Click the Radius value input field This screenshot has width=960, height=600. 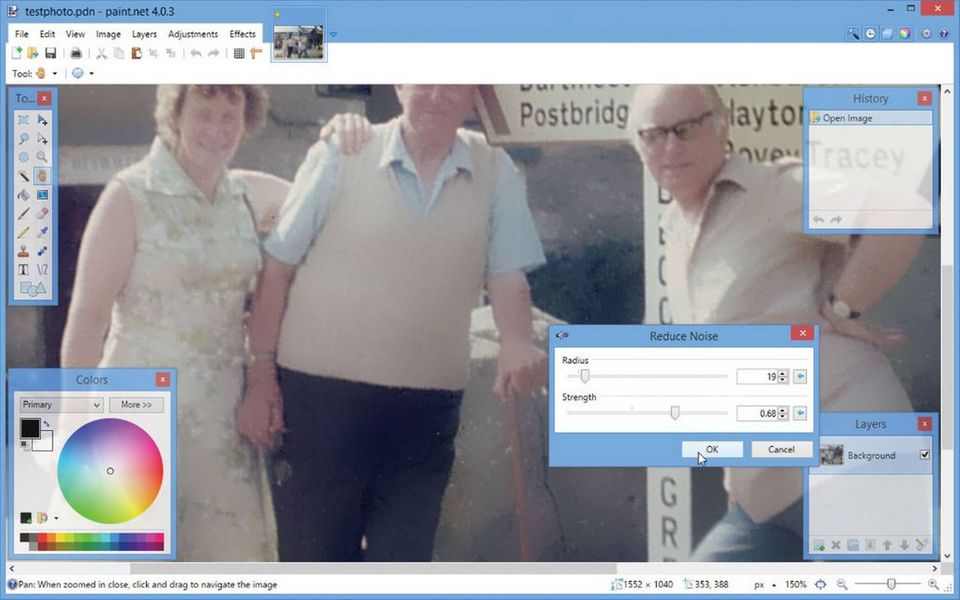(x=756, y=377)
